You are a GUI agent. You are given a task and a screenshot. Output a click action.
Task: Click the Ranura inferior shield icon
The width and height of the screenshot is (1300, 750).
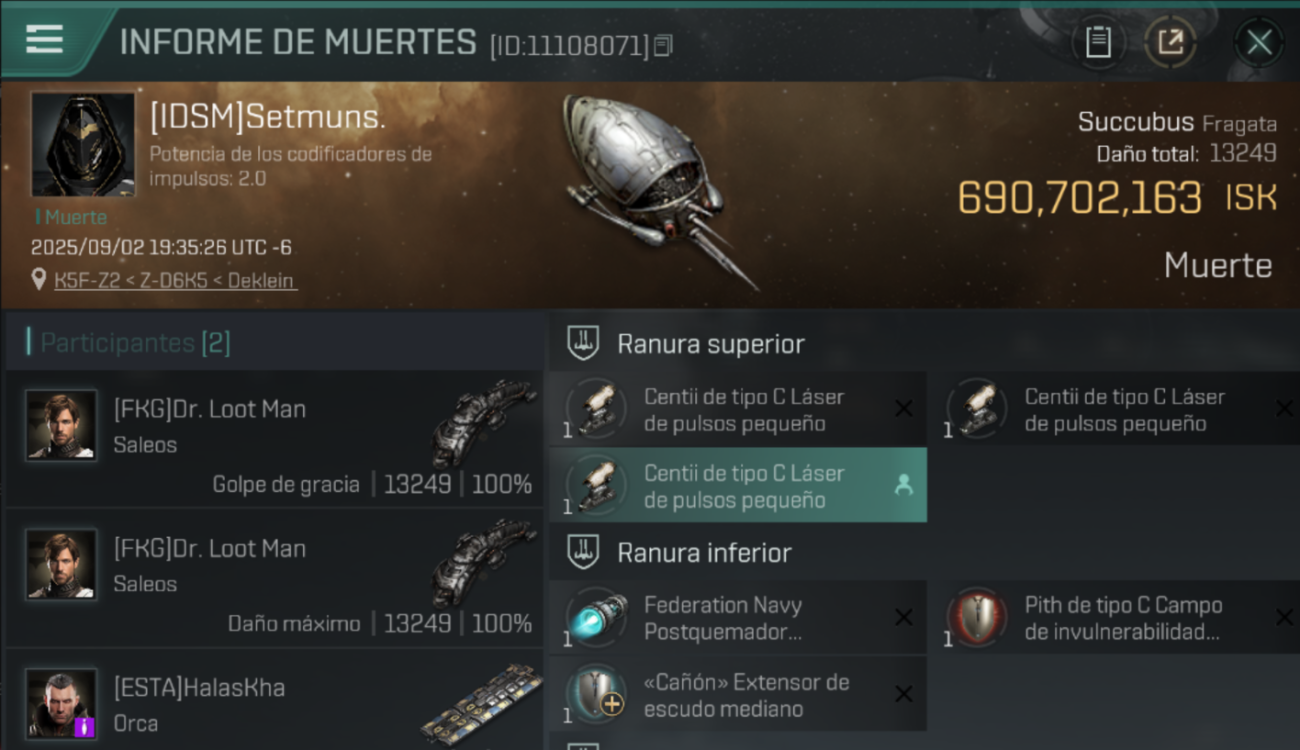point(582,552)
